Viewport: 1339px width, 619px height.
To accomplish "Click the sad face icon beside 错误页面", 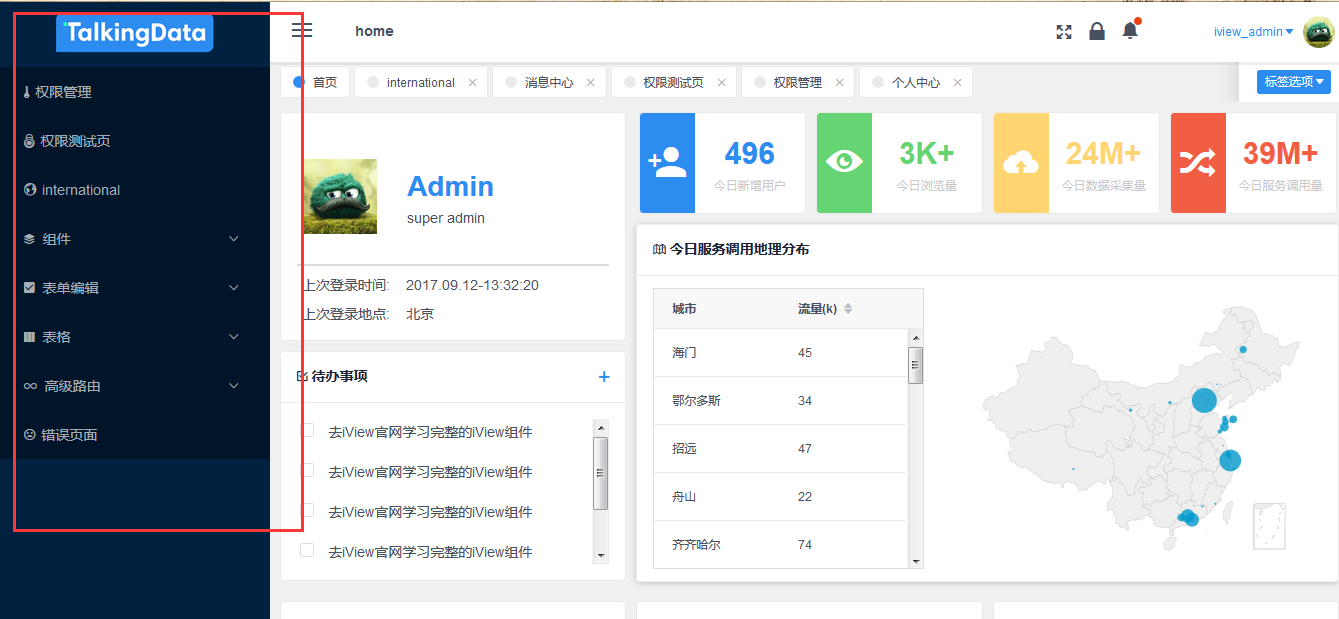I will point(30,435).
